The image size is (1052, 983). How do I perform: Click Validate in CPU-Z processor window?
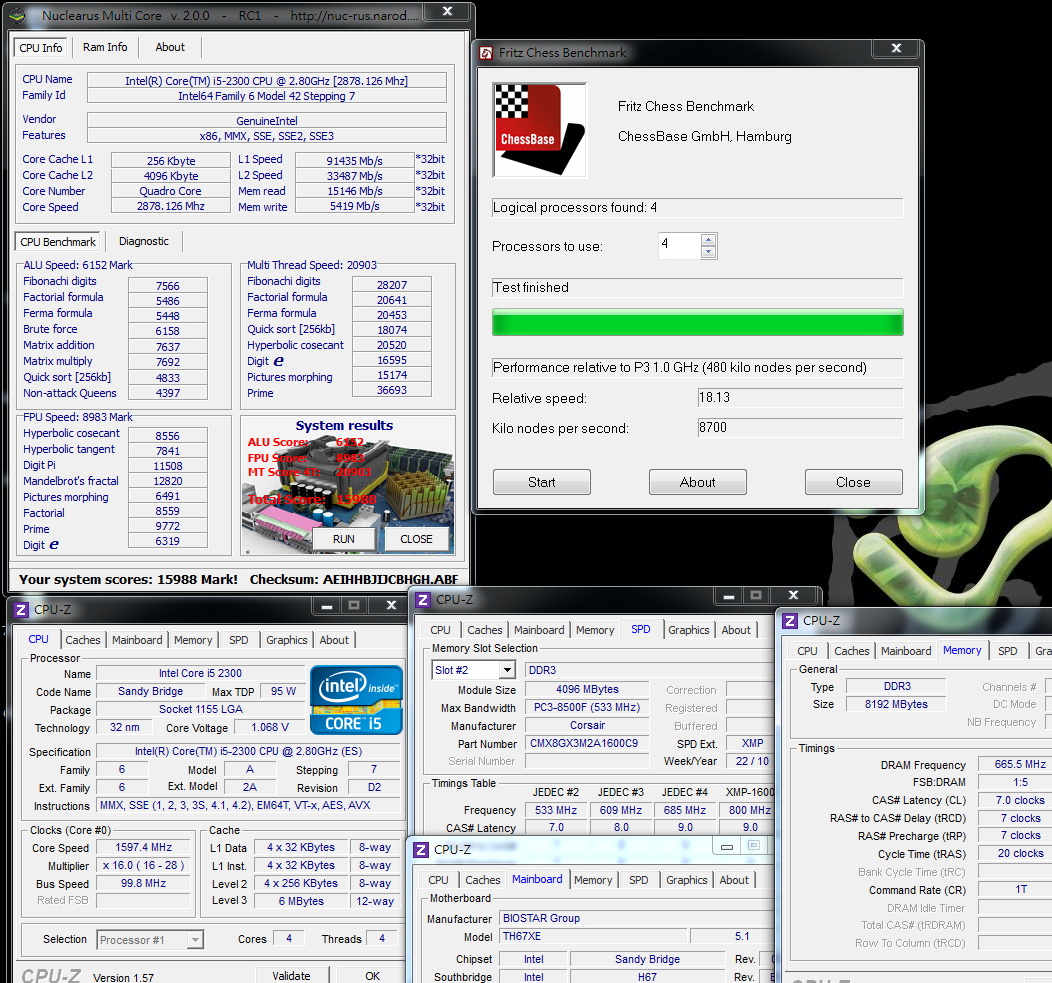pyautogui.click(x=291, y=976)
